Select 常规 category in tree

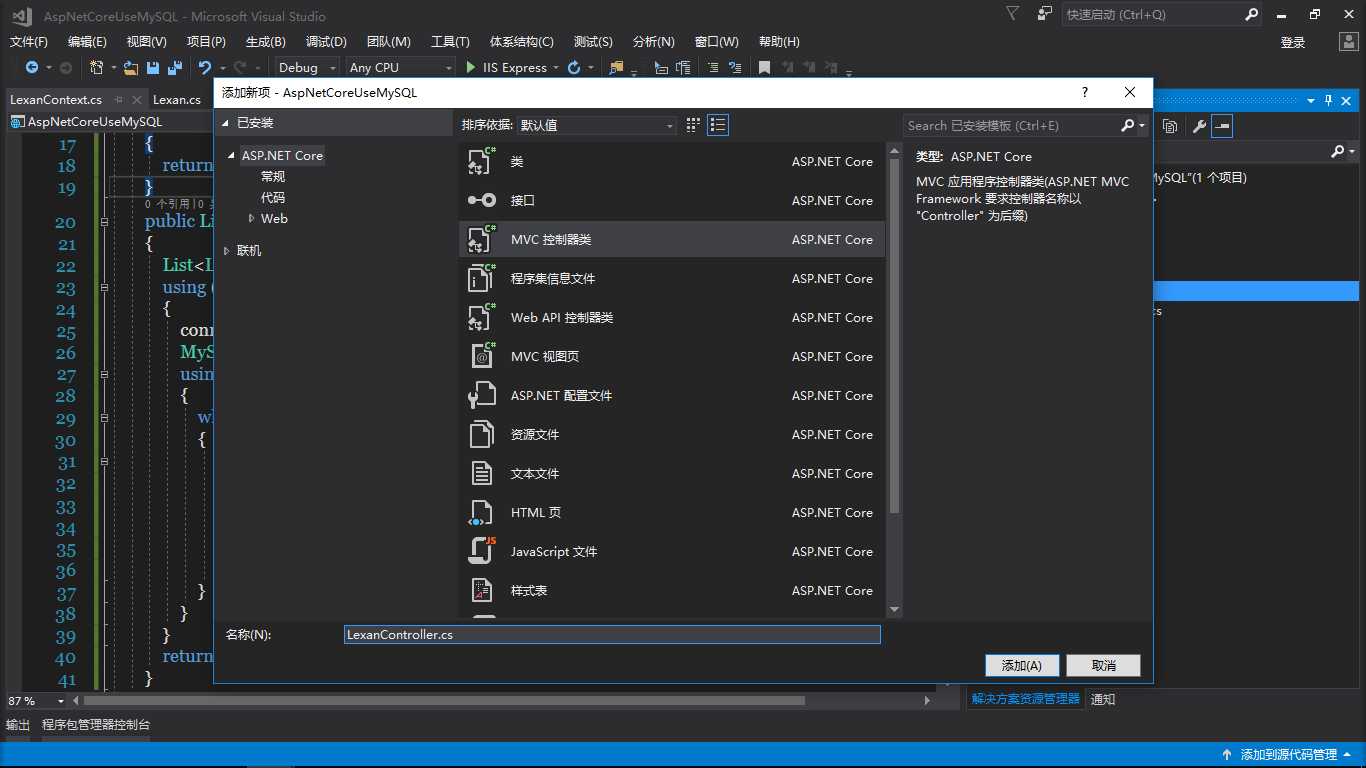[x=273, y=177]
